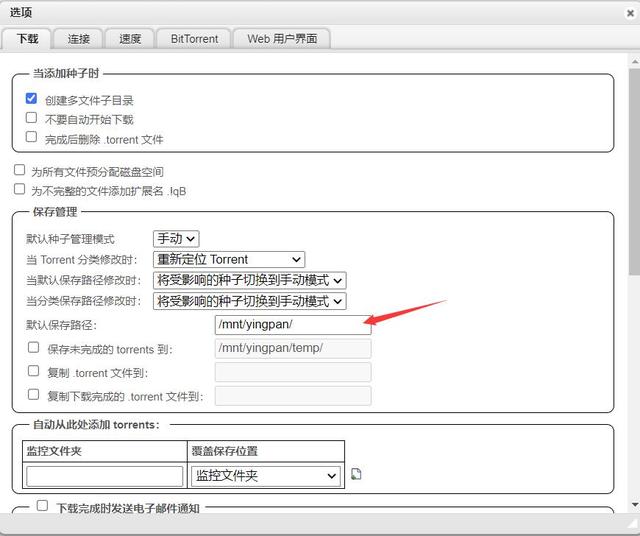This screenshot has height=536, width=640.
Task: Enable 下载完成时发送电子邮件通知 checkbox
Action: (42, 506)
